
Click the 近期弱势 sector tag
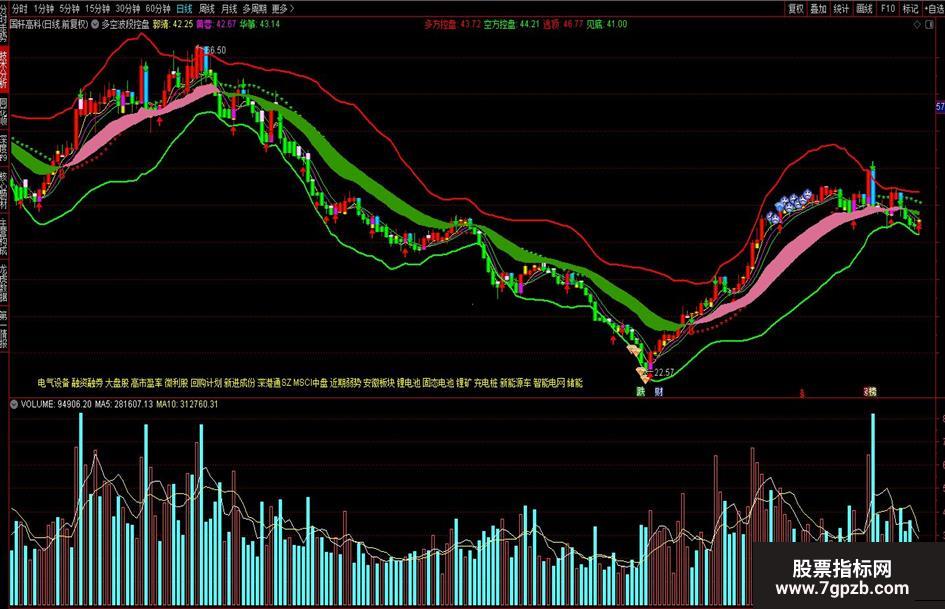point(345,383)
